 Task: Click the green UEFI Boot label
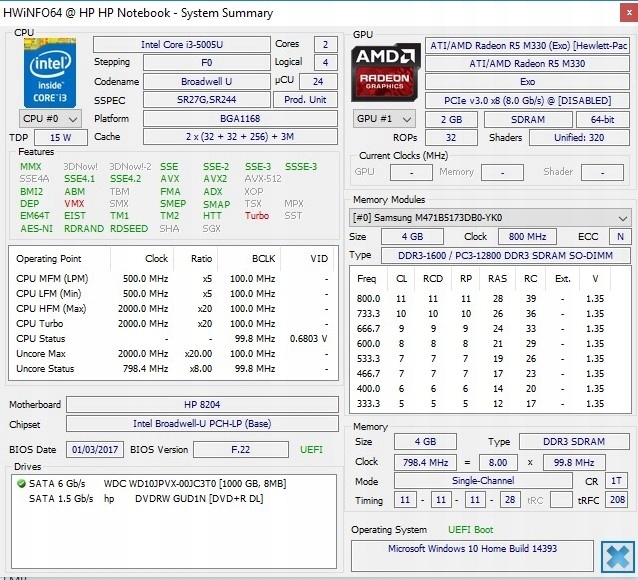tap(470, 530)
